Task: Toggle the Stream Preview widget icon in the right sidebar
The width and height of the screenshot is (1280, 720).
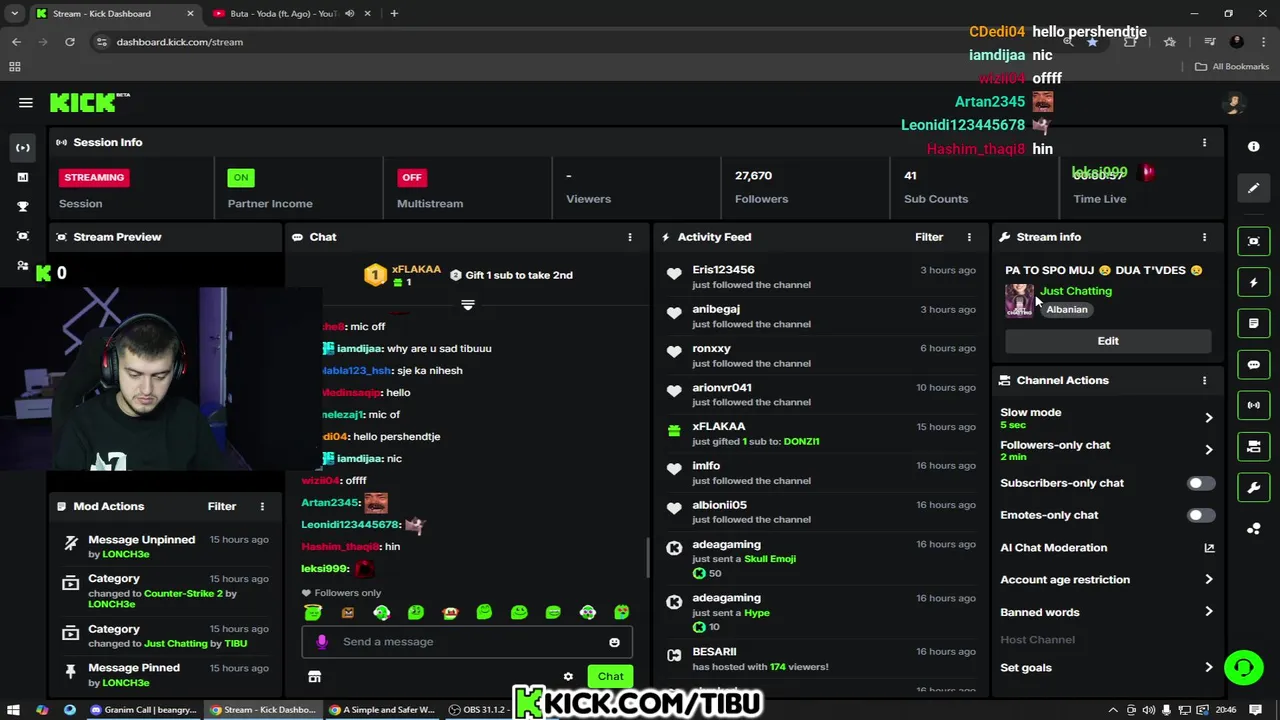Action: coord(1254,241)
